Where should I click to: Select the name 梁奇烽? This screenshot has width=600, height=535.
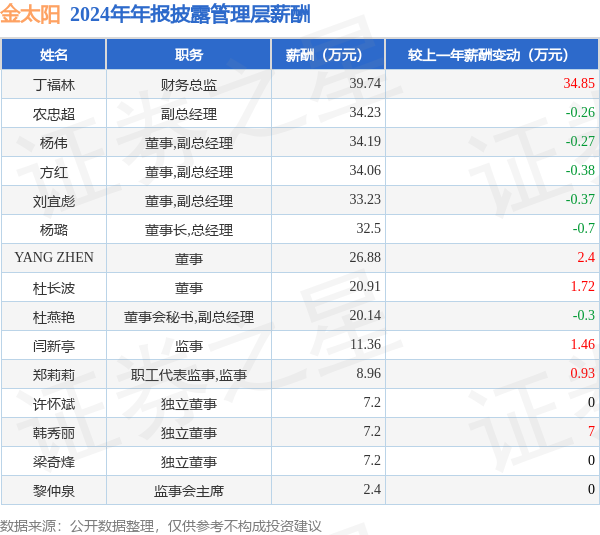[54, 462]
